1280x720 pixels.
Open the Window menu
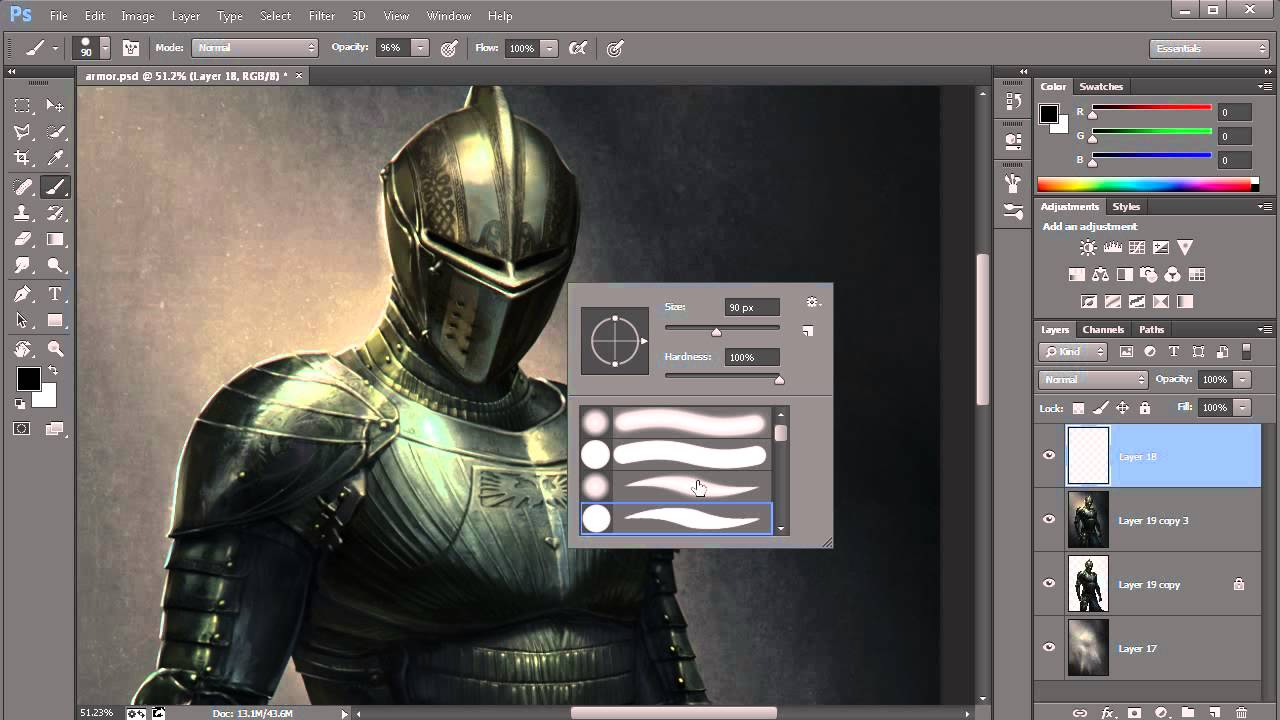click(x=449, y=16)
